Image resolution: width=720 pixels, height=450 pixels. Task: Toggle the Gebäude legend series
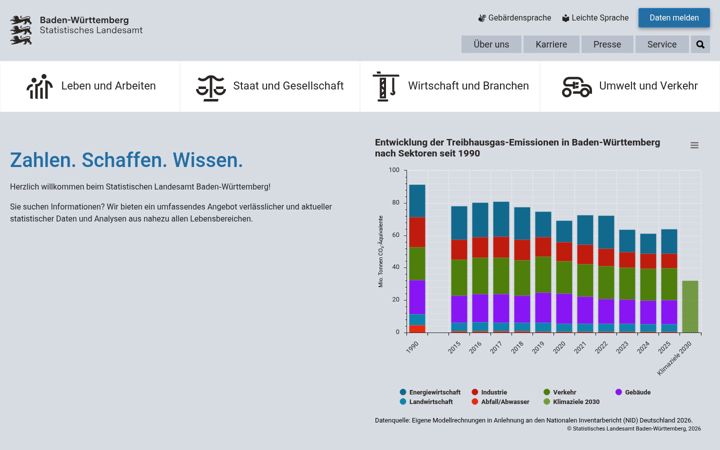click(x=633, y=392)
